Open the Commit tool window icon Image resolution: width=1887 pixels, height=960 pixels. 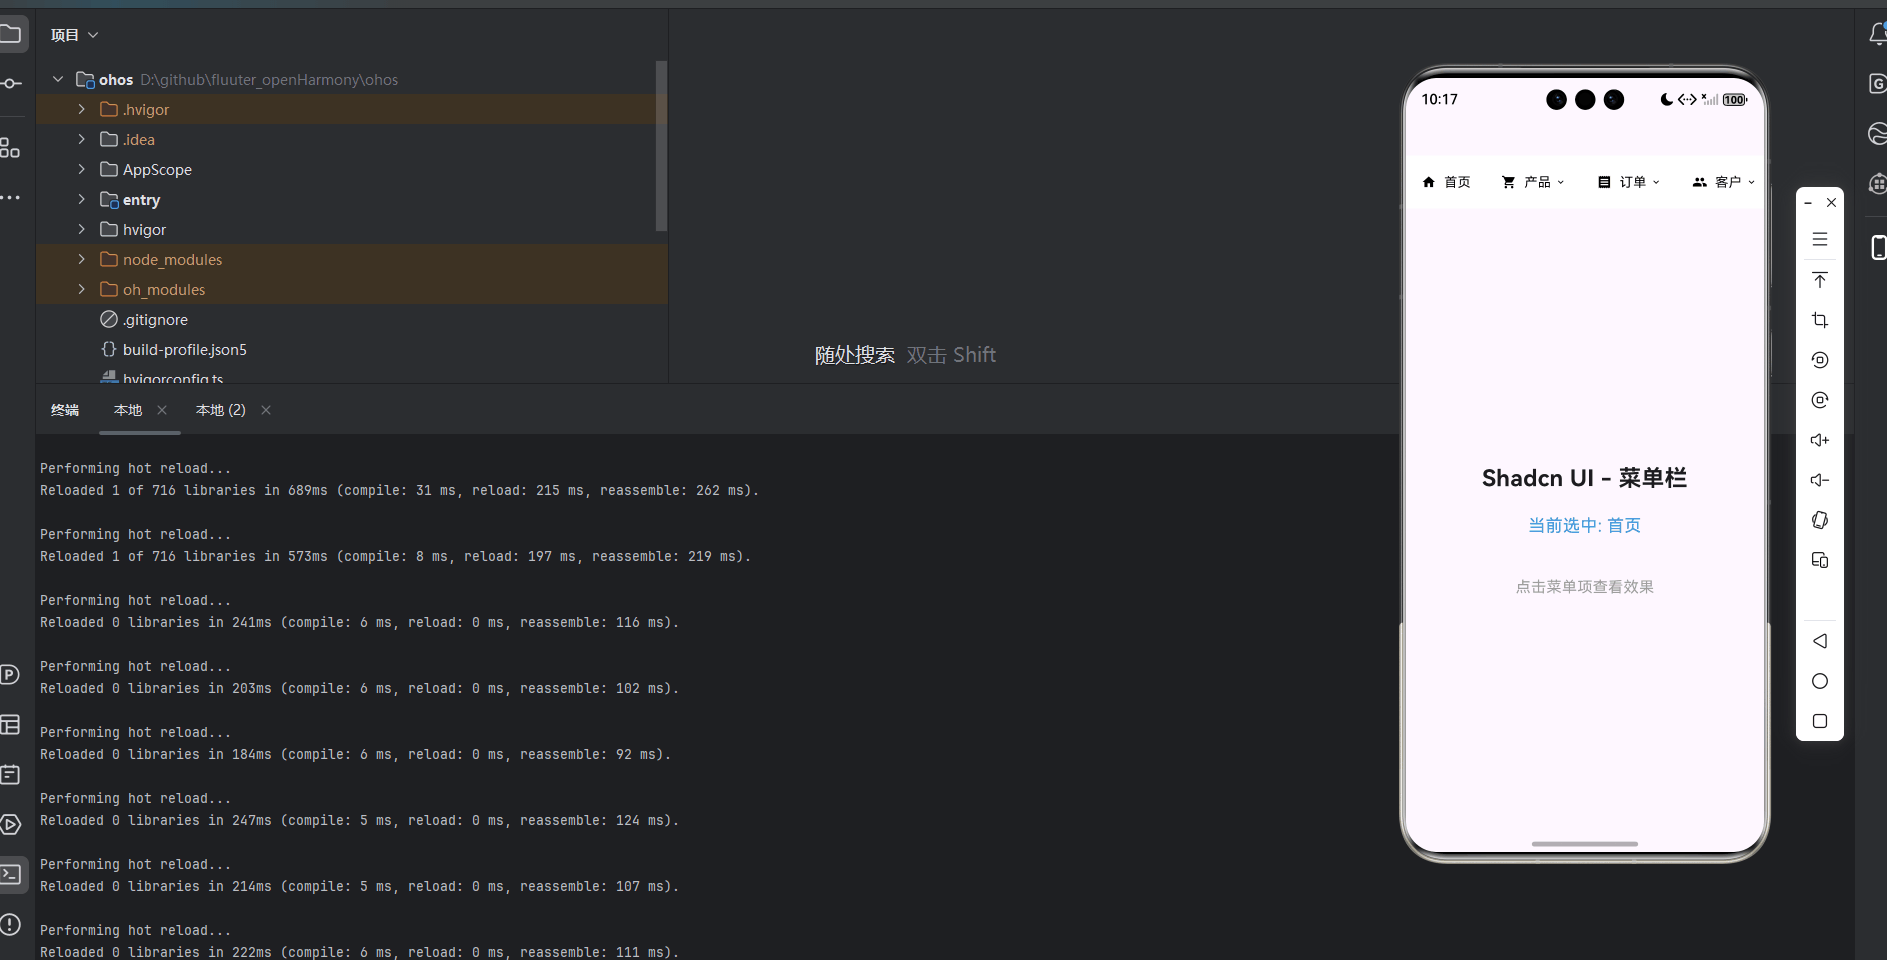[10, 84]
